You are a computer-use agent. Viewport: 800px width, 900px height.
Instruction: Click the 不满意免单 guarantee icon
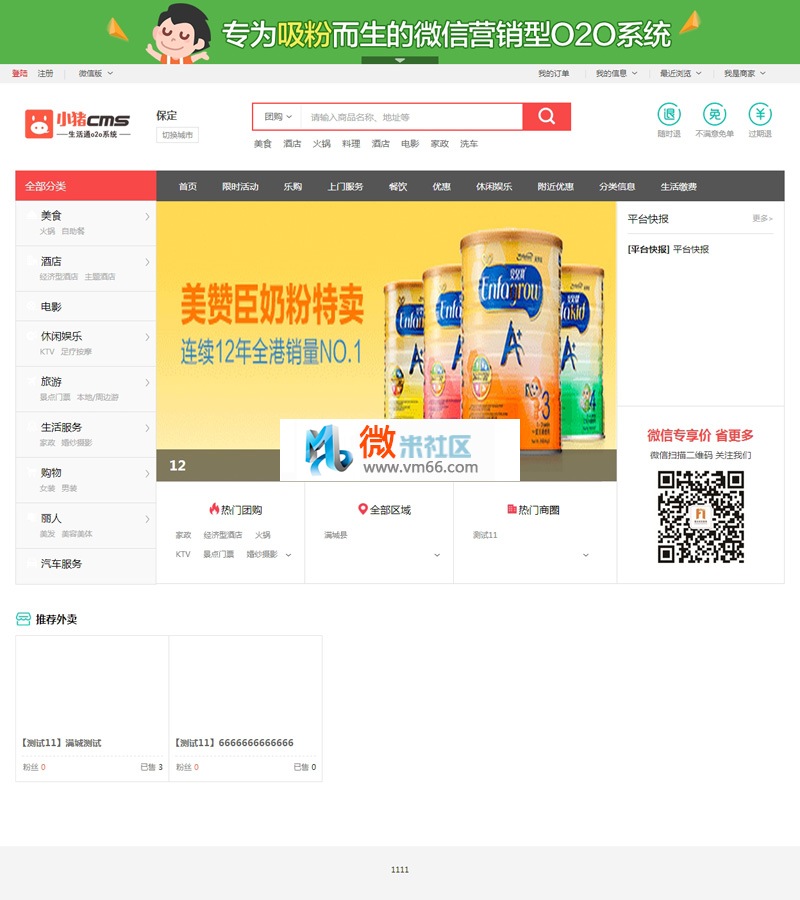point(714,114)
